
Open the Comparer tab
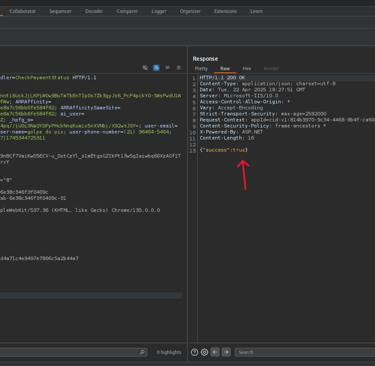pyautogui.click(x=127, y=11)
